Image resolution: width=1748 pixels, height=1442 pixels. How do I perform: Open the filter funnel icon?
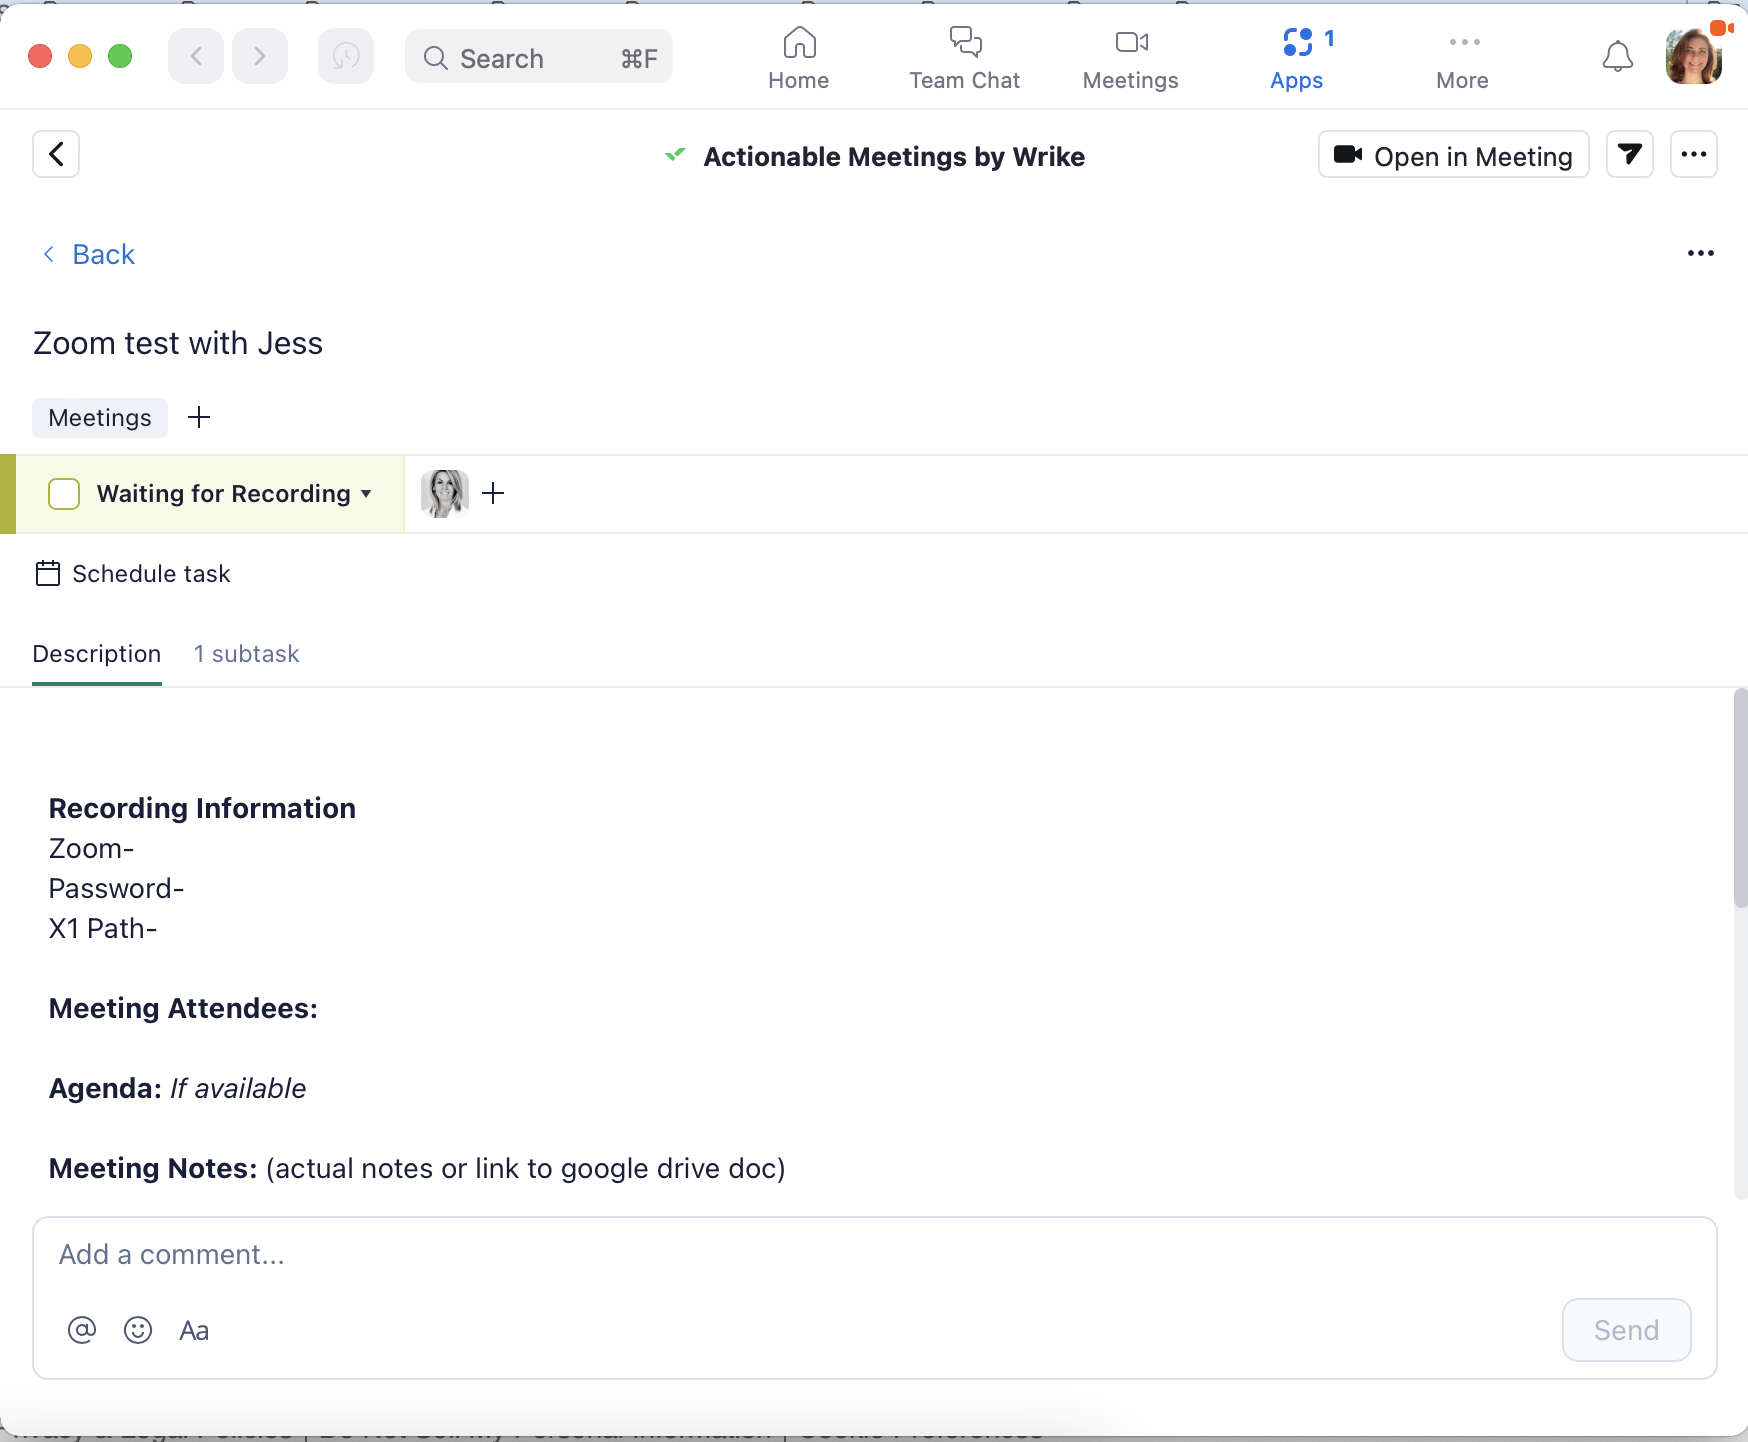click(x=1629, y=155)
